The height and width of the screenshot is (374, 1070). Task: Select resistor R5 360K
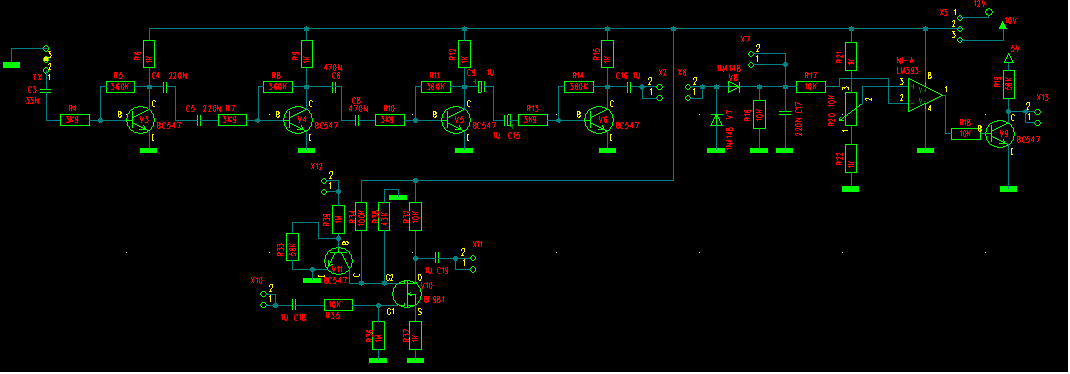(121, 87)
